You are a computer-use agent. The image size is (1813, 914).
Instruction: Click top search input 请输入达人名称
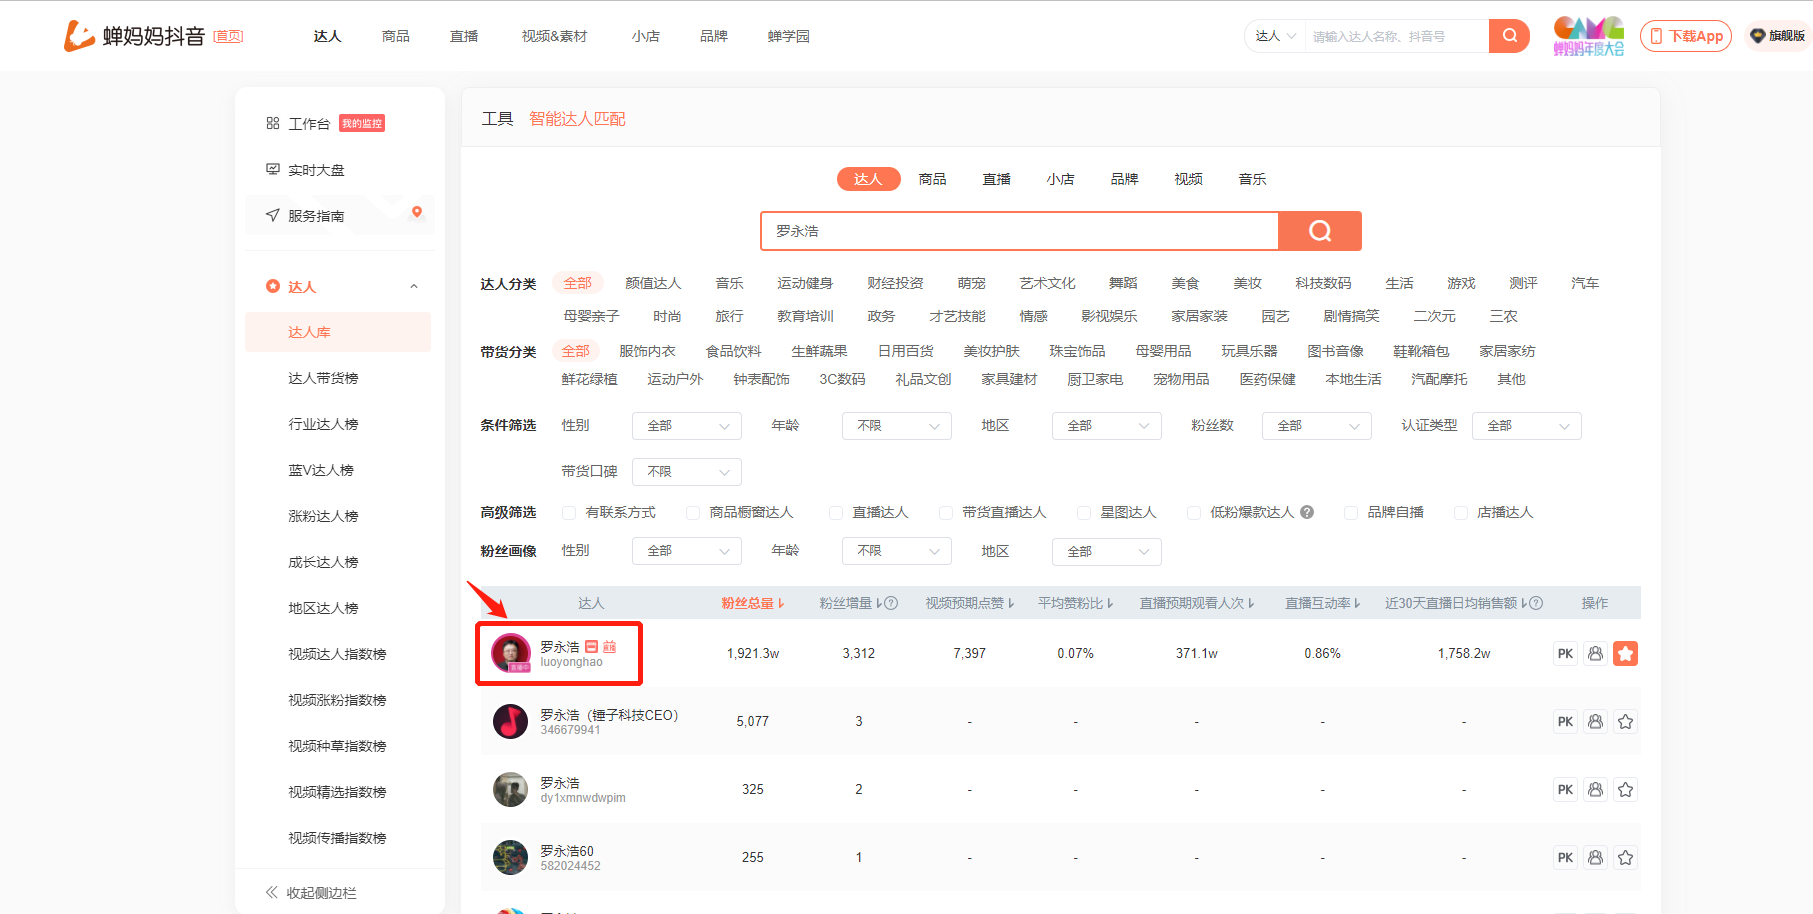click(1396, 36)
